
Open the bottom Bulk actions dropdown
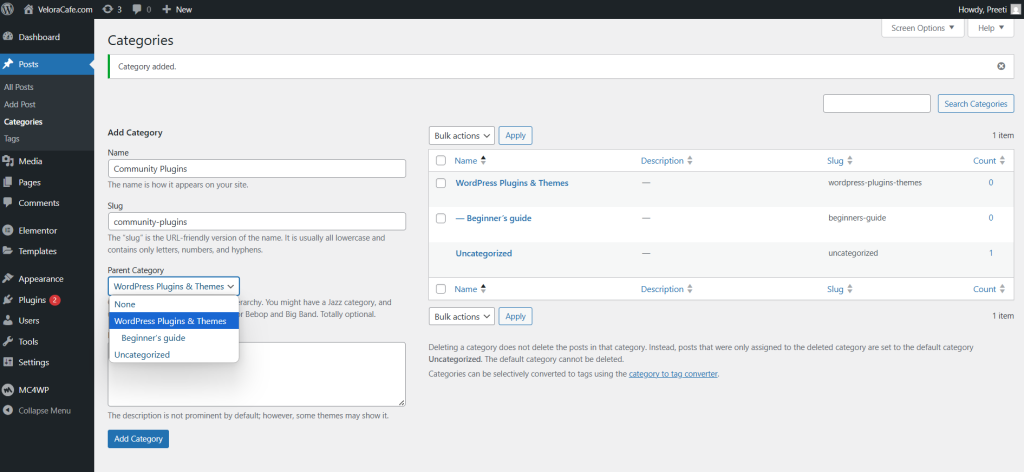tap(462, 317)
